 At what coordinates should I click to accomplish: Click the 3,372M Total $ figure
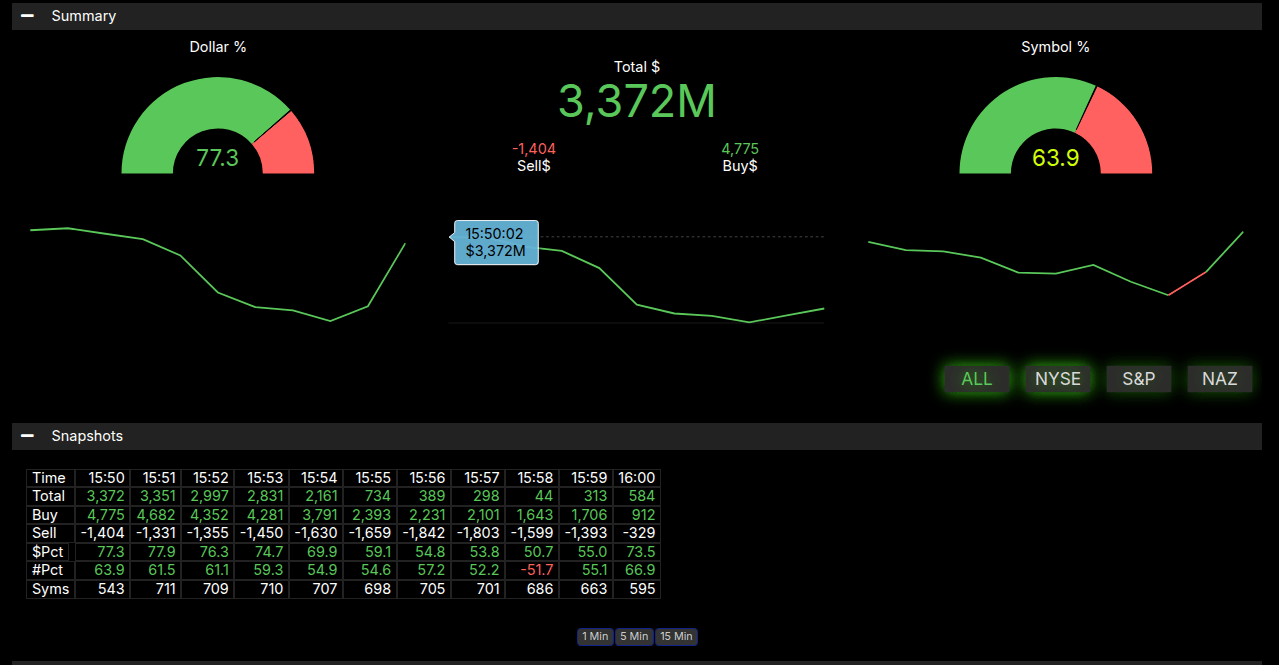637,102
